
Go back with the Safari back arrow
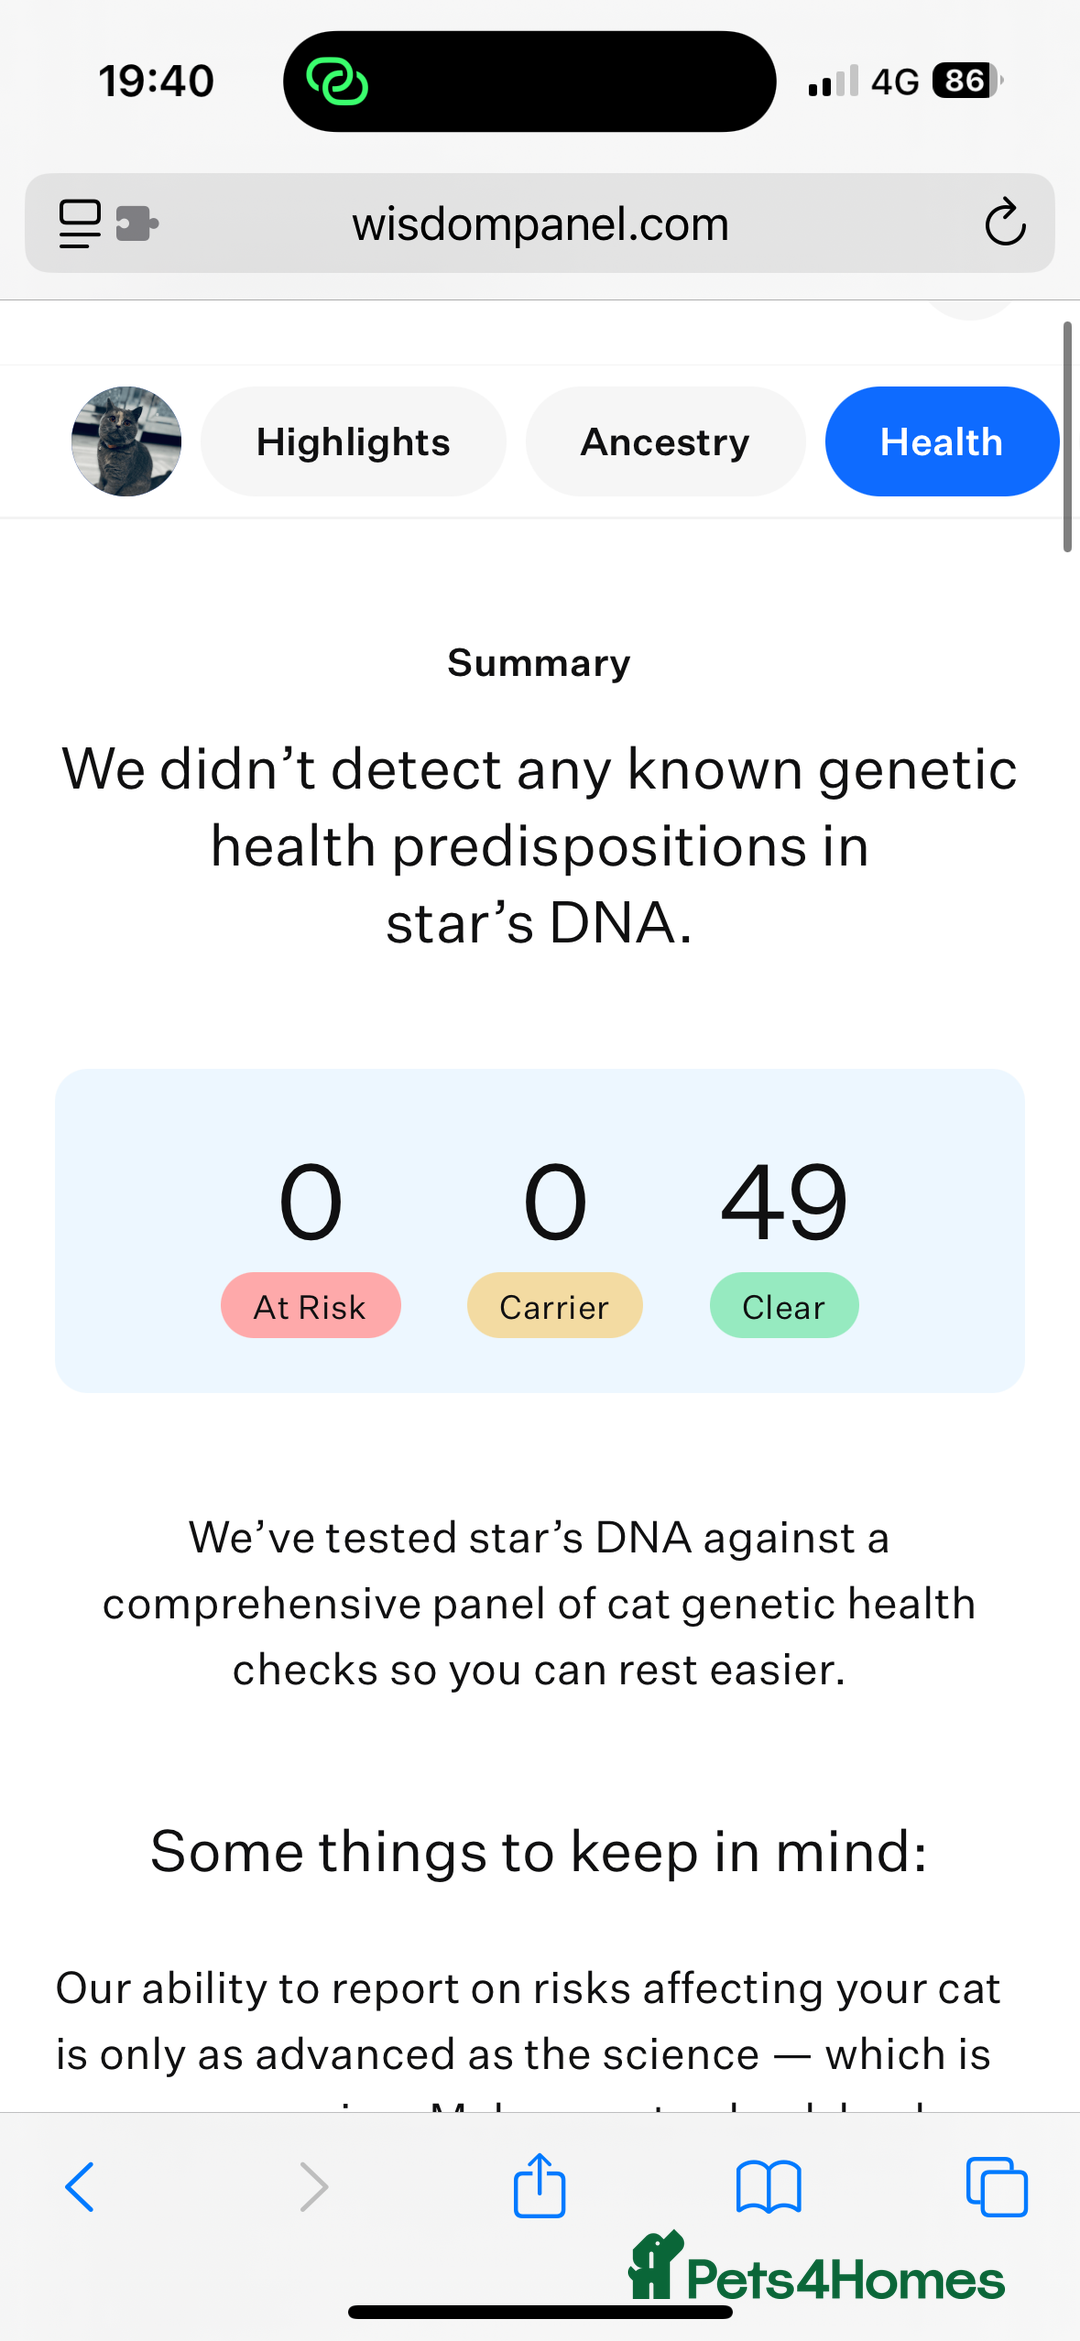tap(80, 2187)
